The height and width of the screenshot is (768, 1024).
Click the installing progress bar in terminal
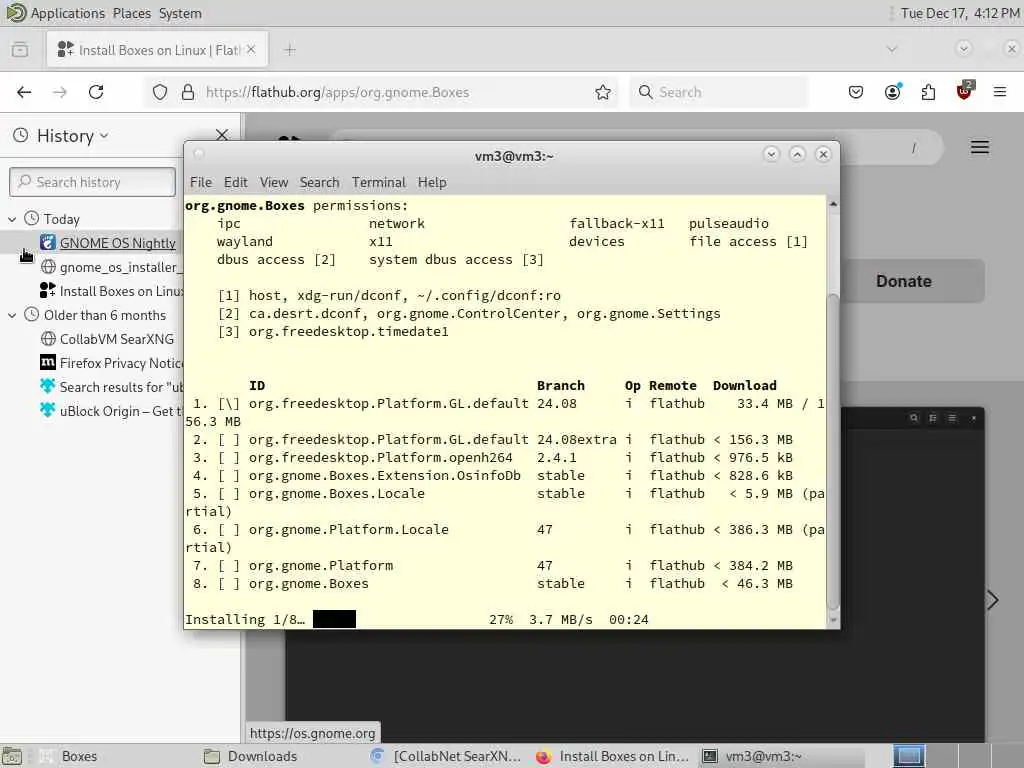334,619
